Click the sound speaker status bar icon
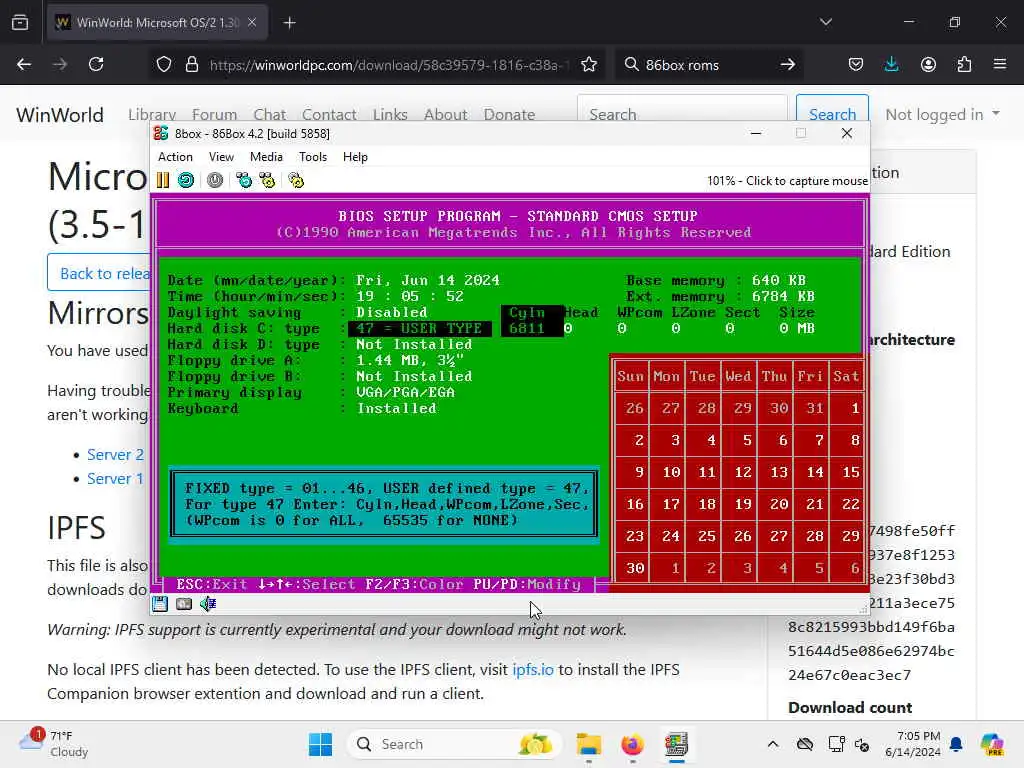 point(208,604)
